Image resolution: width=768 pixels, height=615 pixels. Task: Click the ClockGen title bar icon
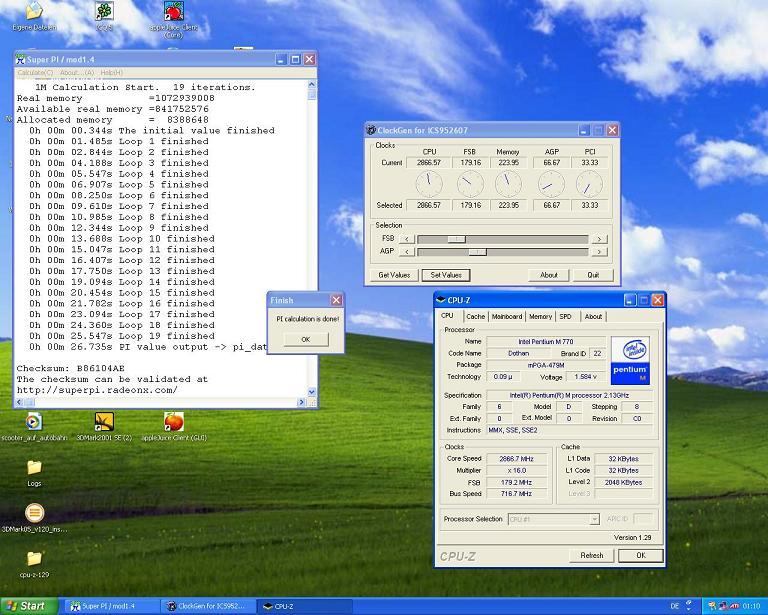371,130
